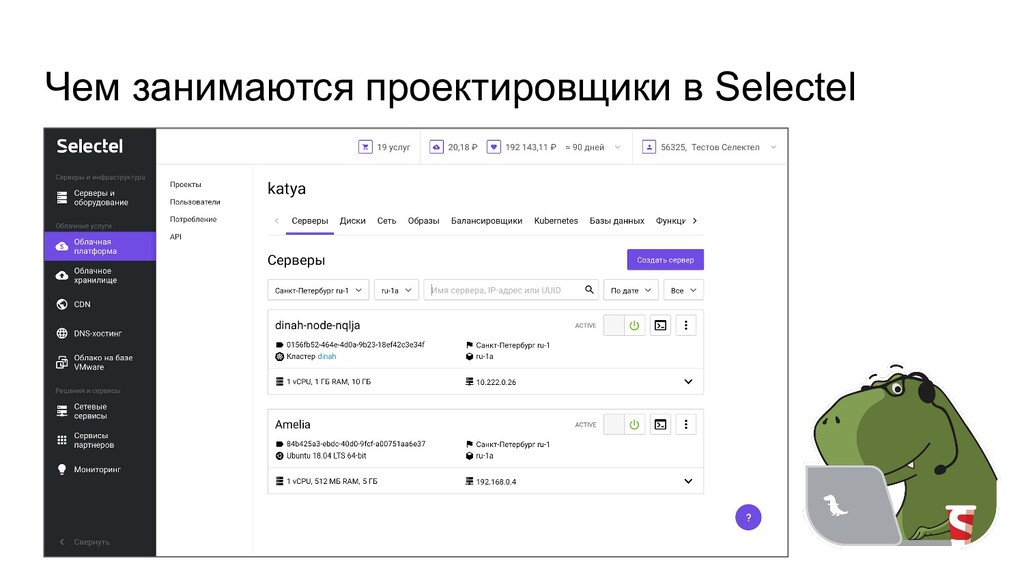Open ru-1a zone dropdown
The width and height of the screenshot is (1024, 576).
coord(396,290)
